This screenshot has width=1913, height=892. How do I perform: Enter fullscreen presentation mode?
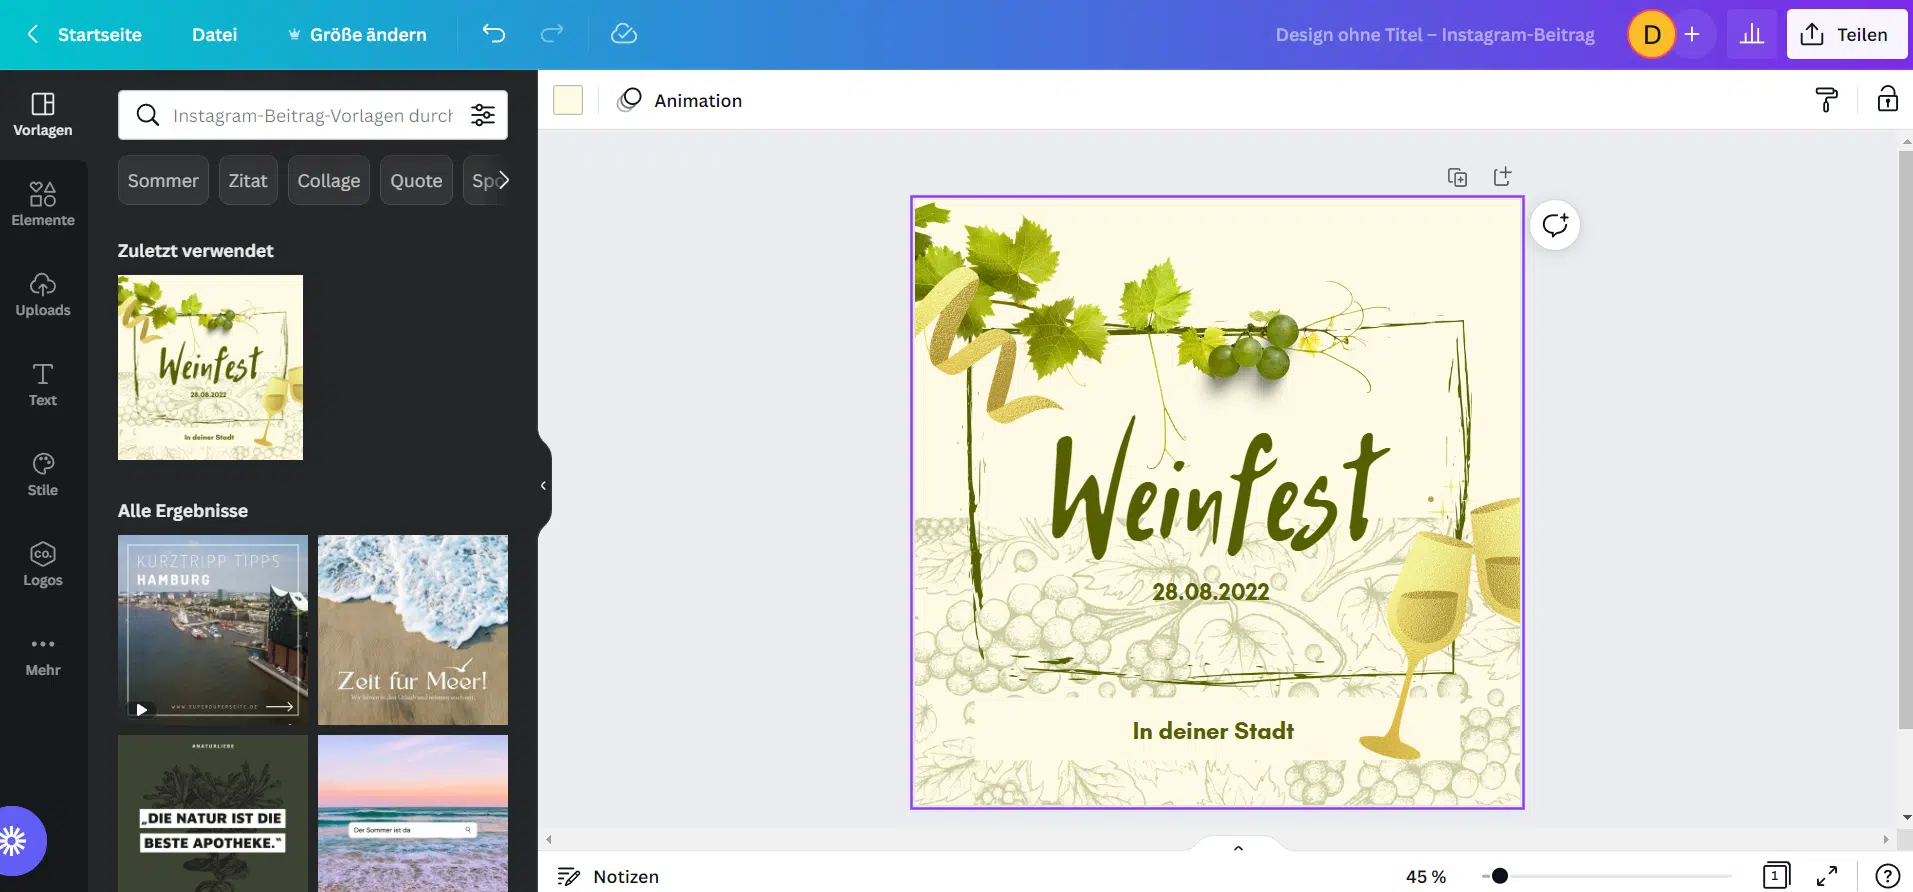pos(1827,876)
